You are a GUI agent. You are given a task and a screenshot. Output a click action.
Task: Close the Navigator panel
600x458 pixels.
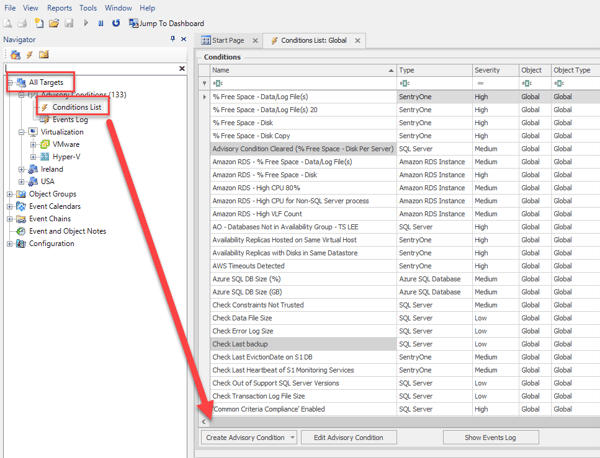[x=184, y=39]
